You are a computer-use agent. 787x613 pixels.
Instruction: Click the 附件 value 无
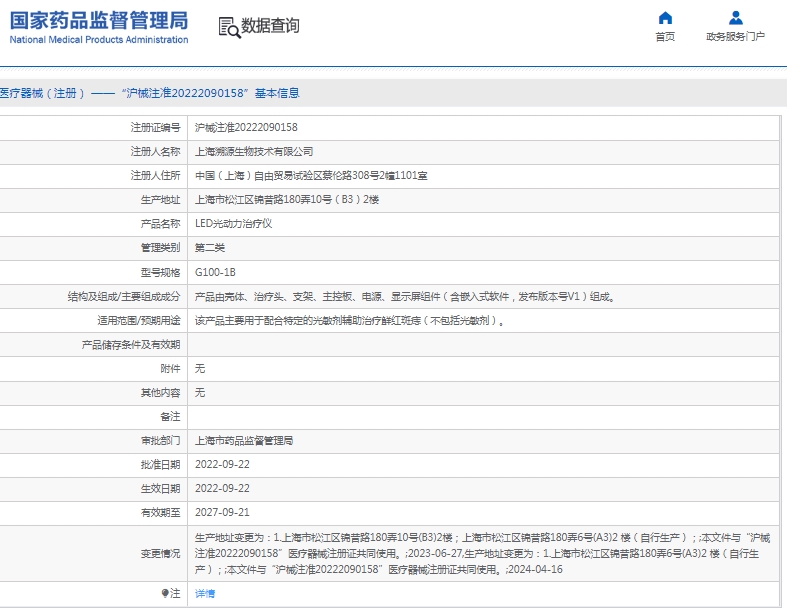point(200,369)
